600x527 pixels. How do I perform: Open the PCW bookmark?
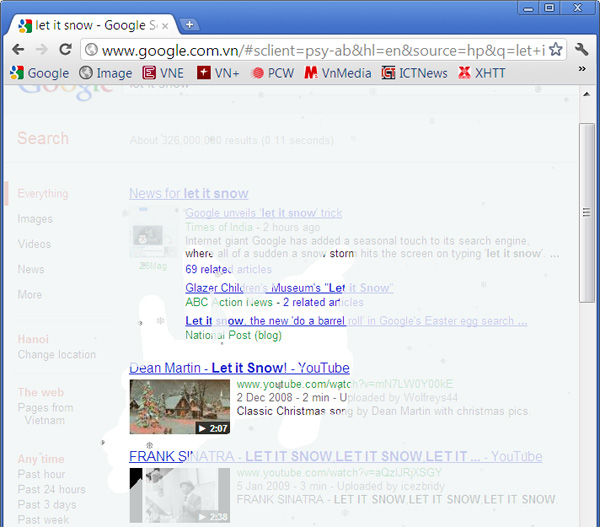pyautogui.click(x=272, y=73)
